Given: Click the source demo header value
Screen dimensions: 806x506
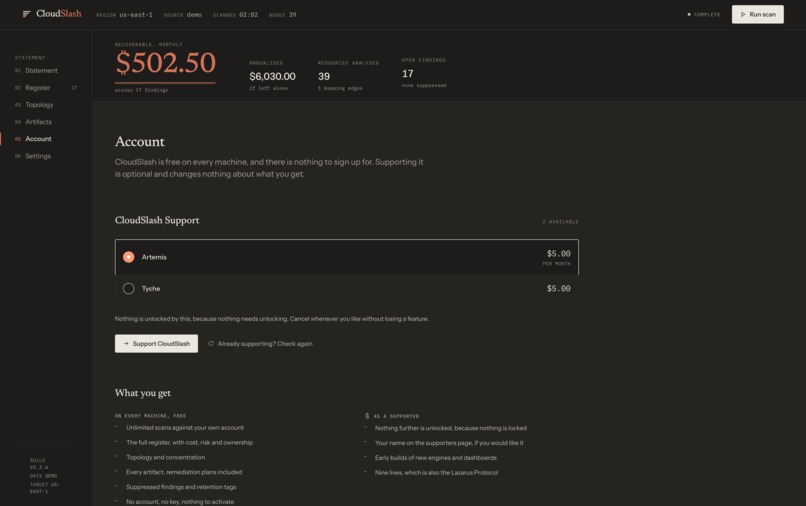Looking at the screenshot, I should point(194,15).
